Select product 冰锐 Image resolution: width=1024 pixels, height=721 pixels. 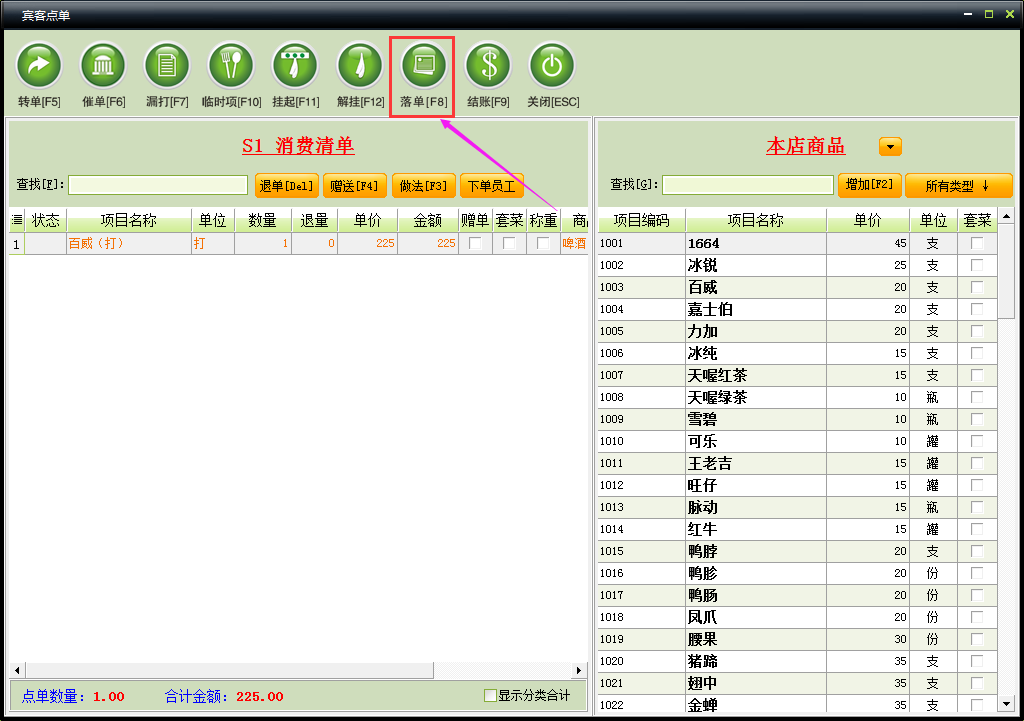tap(703, 265)
